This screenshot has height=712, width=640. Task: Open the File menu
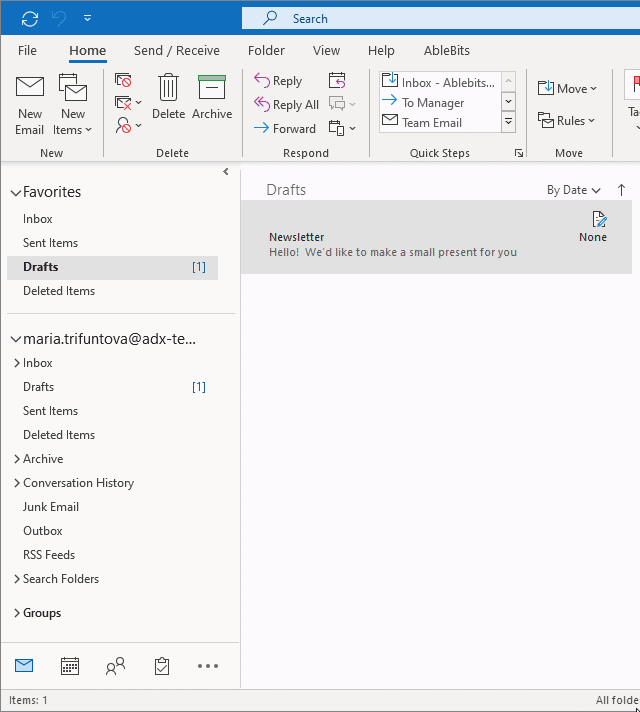tap(27, 50)
